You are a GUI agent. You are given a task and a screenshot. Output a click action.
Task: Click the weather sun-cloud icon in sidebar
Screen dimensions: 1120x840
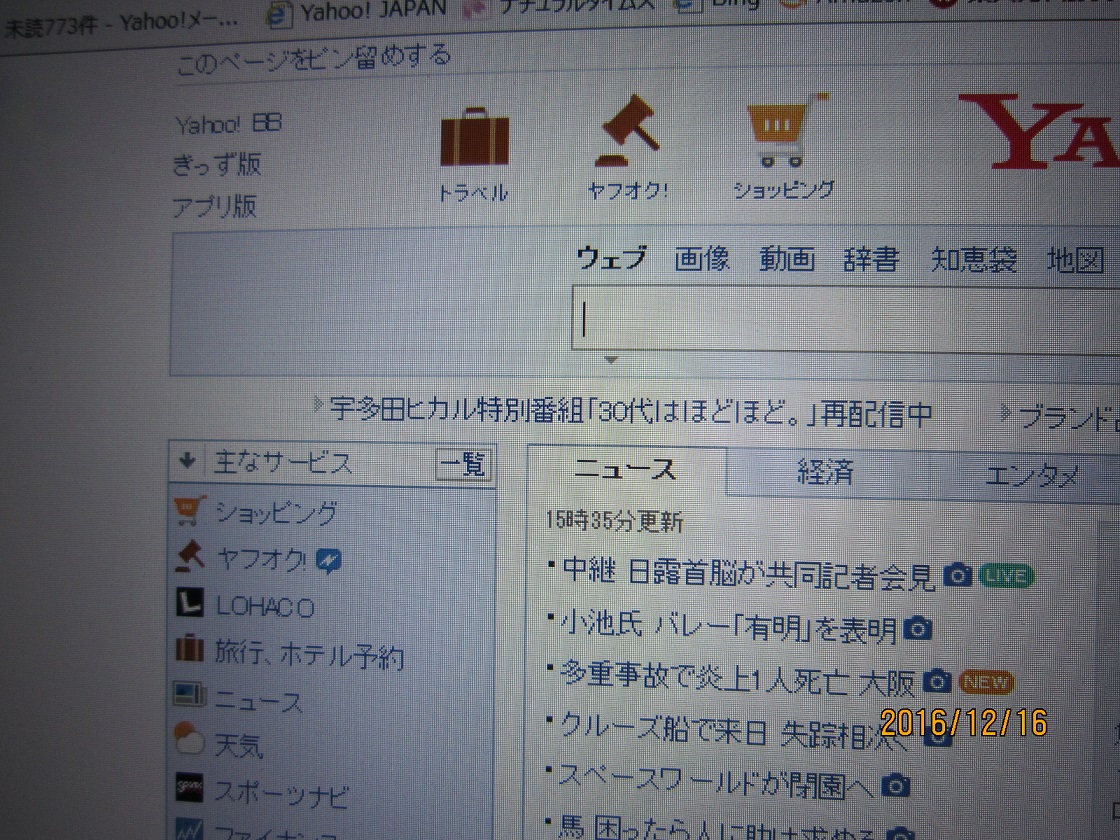pos(189,741)
